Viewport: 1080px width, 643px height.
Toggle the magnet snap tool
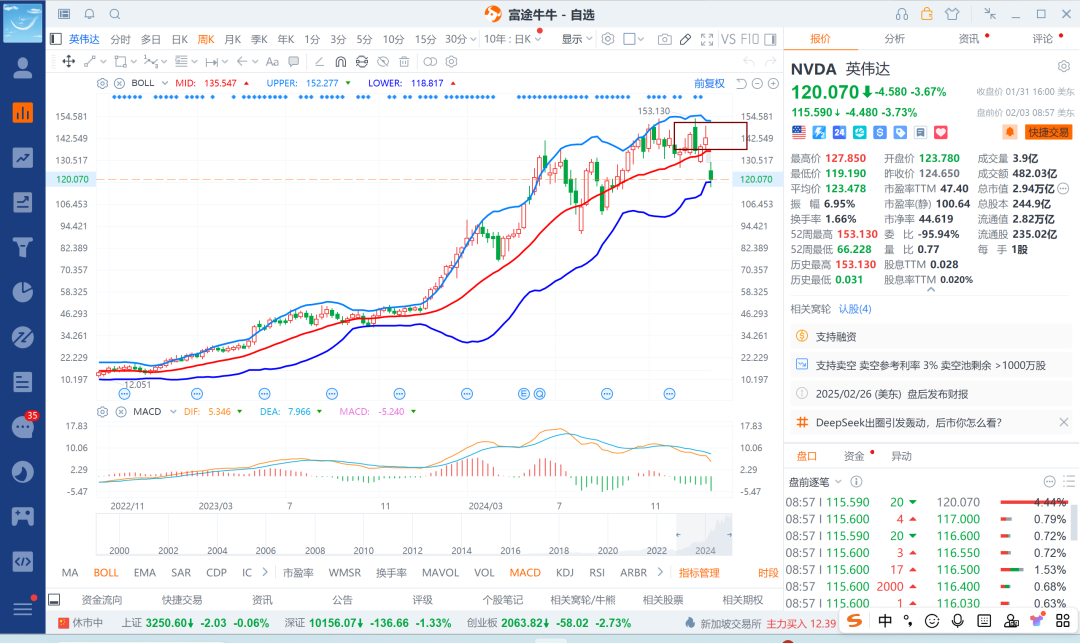(x=340, y=62)
